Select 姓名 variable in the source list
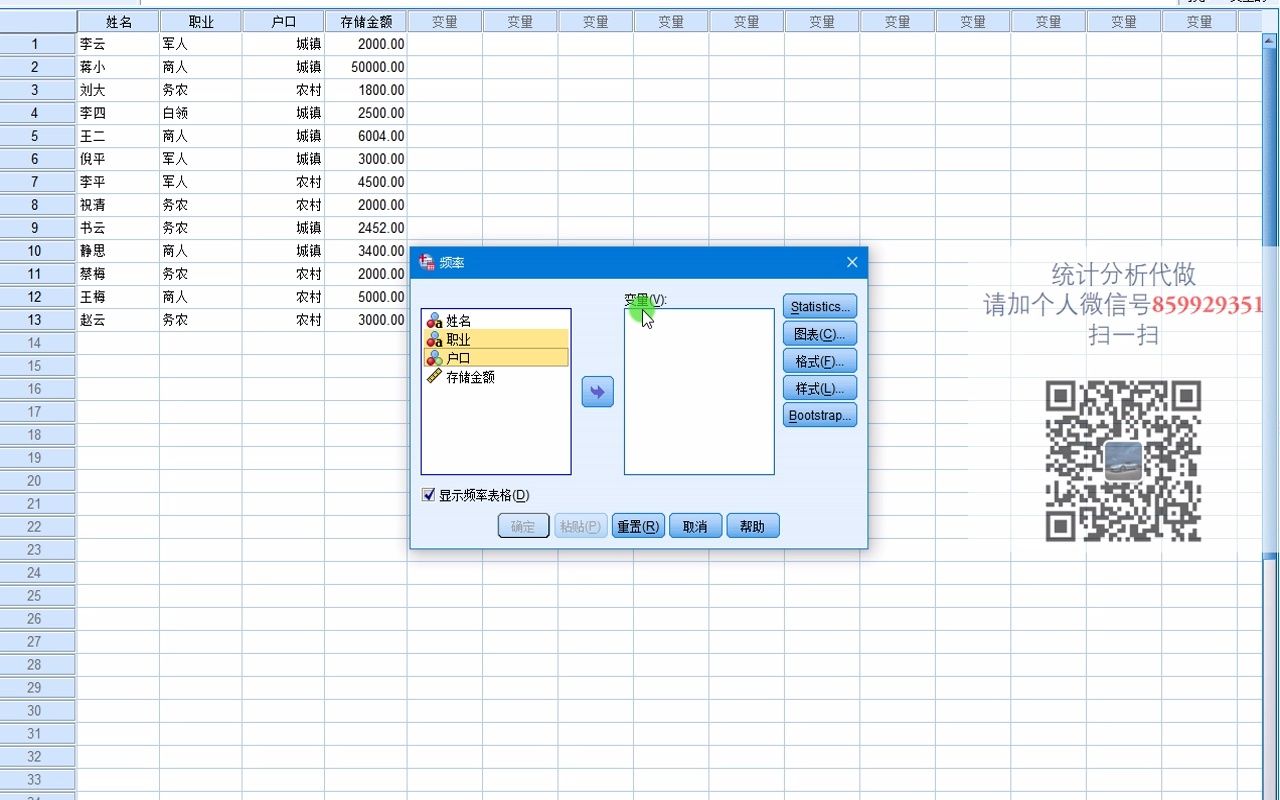The image size is (1280, 800). point(497,321)
